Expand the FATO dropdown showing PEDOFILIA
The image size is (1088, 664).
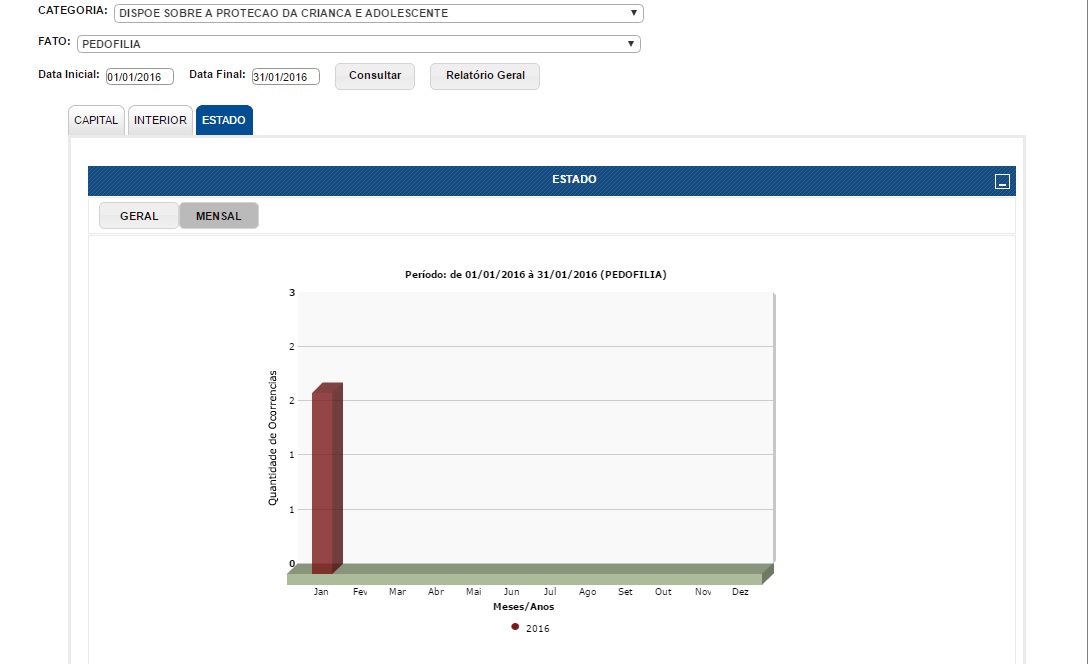tap(358, 44)
